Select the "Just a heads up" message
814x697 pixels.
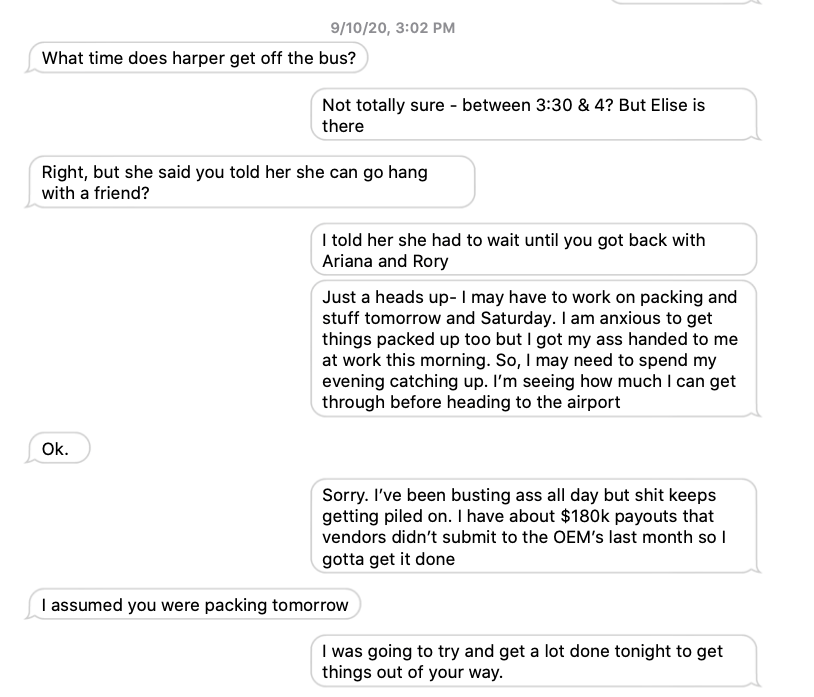pos(533,349)
